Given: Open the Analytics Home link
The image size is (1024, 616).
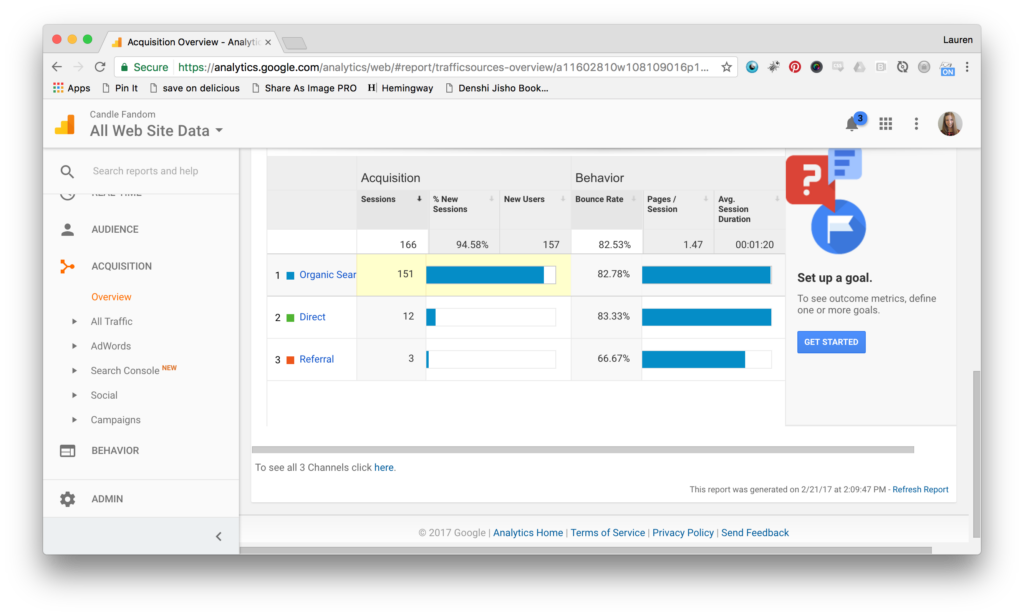Looking at the screenshot, I should [x=528, y=533].
